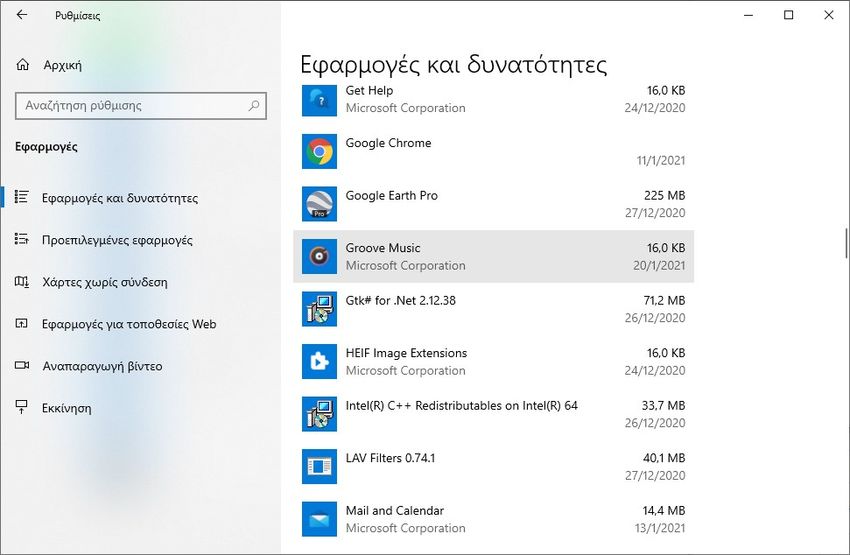Select the Google Earth Pro icon
Screen dimensions: 850x555
click(x=319, y=204)
